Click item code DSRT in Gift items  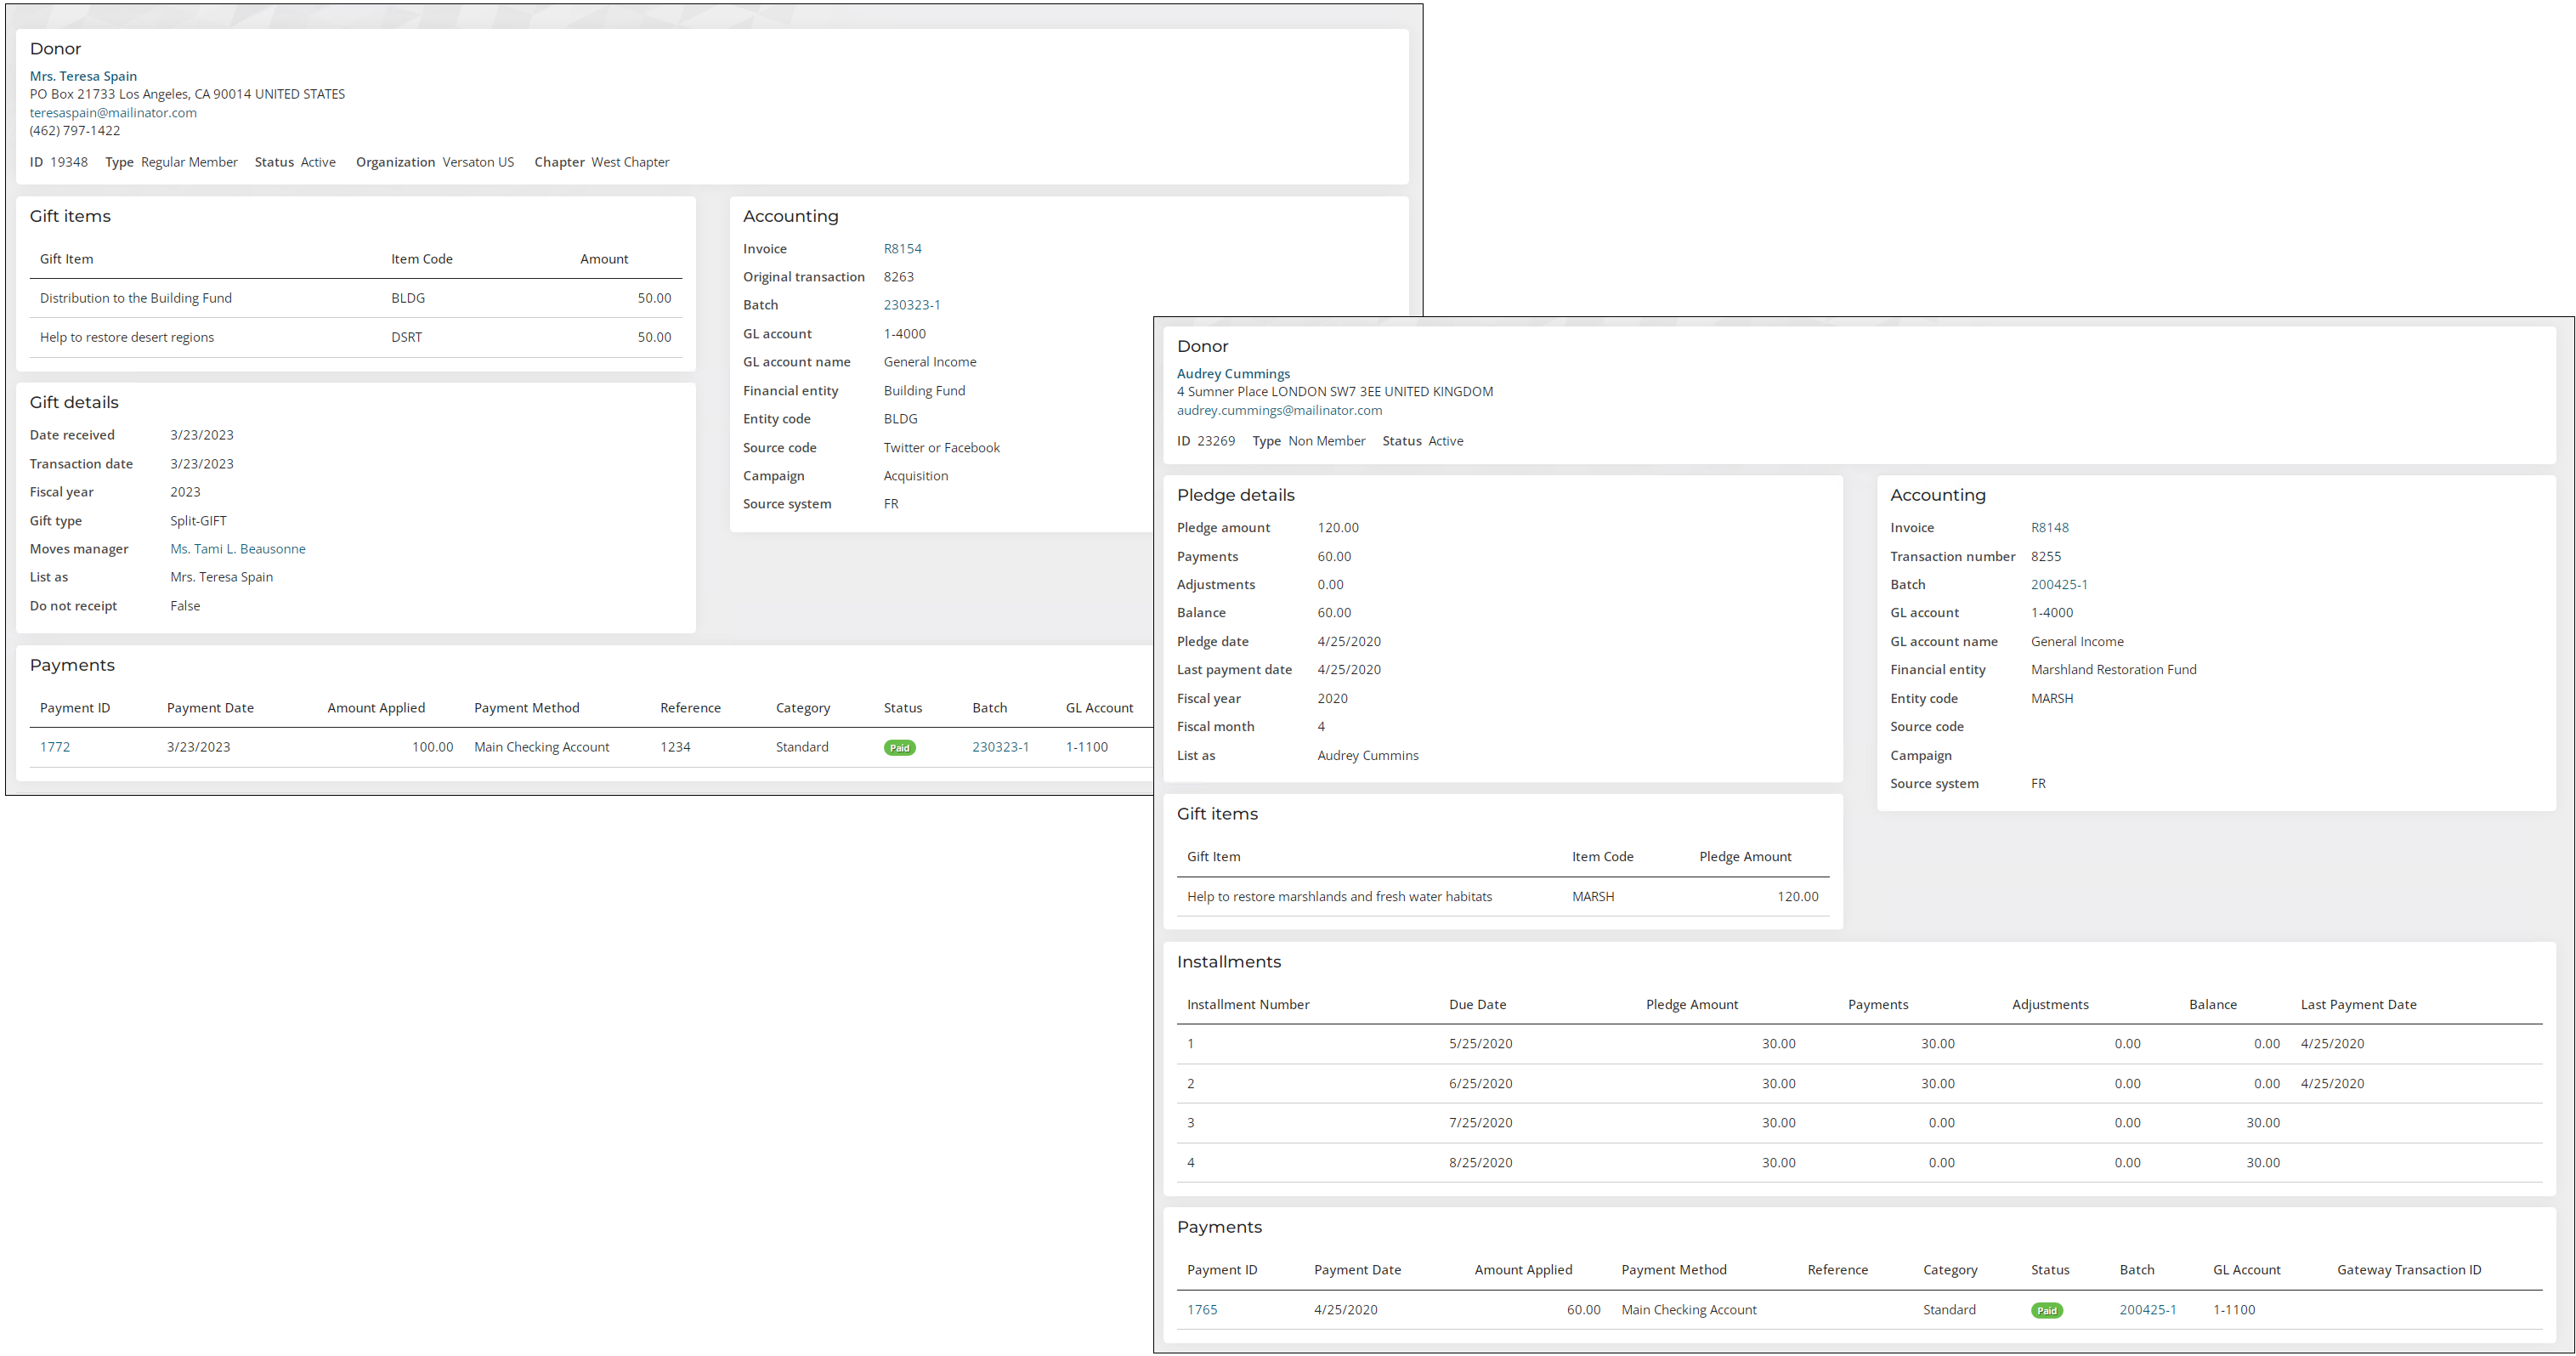(x=406, y=337)
